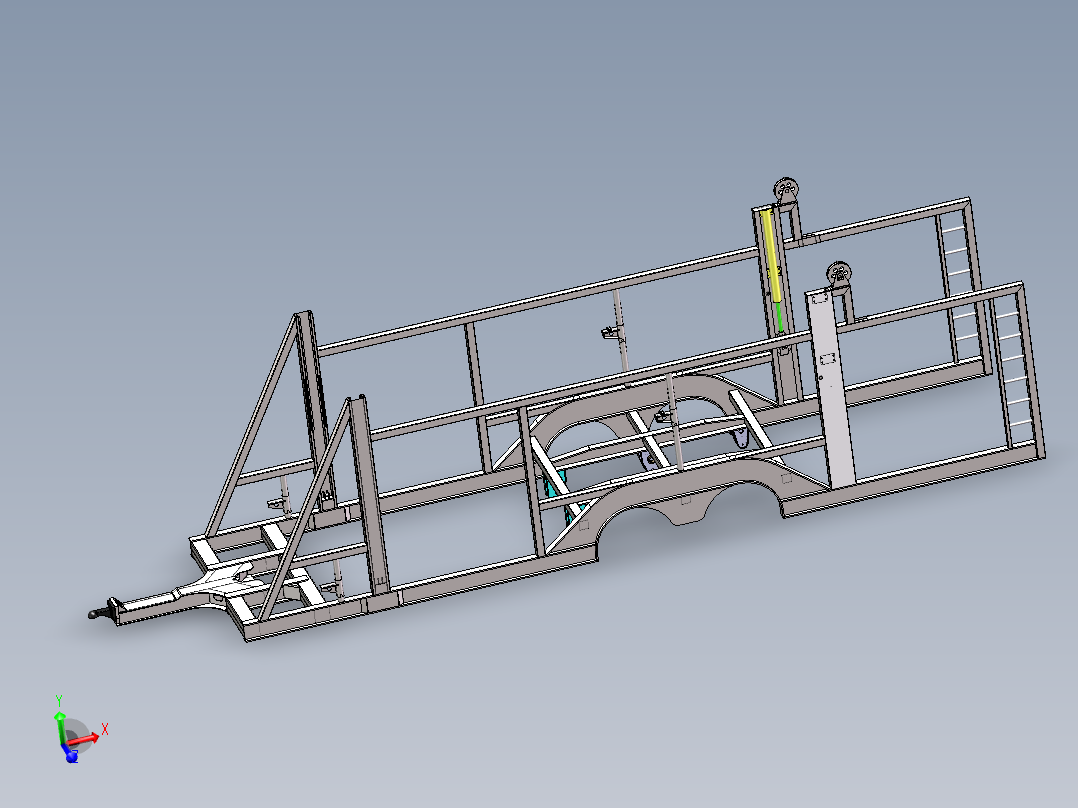This screenshot has height=808, width=1078.
Task: Click the red X axis of the triad
Action: [x=84, y=739]
